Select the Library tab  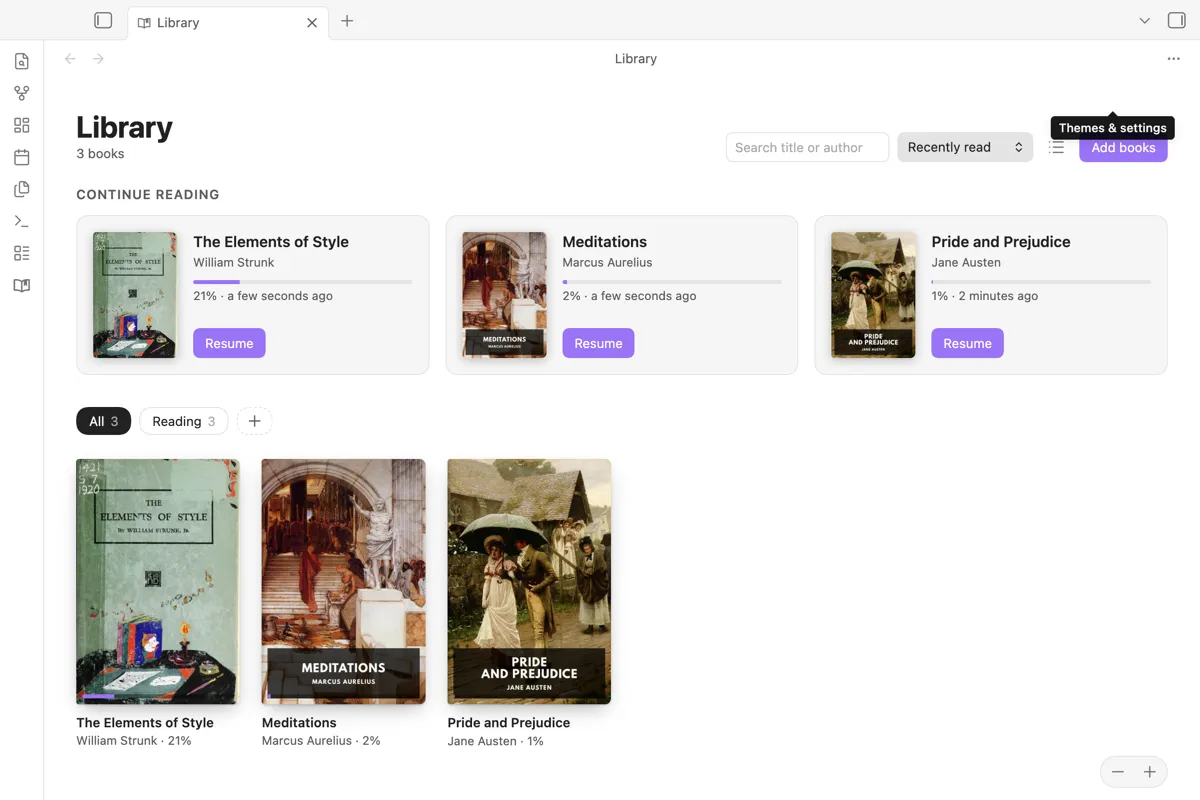point(229,22)
